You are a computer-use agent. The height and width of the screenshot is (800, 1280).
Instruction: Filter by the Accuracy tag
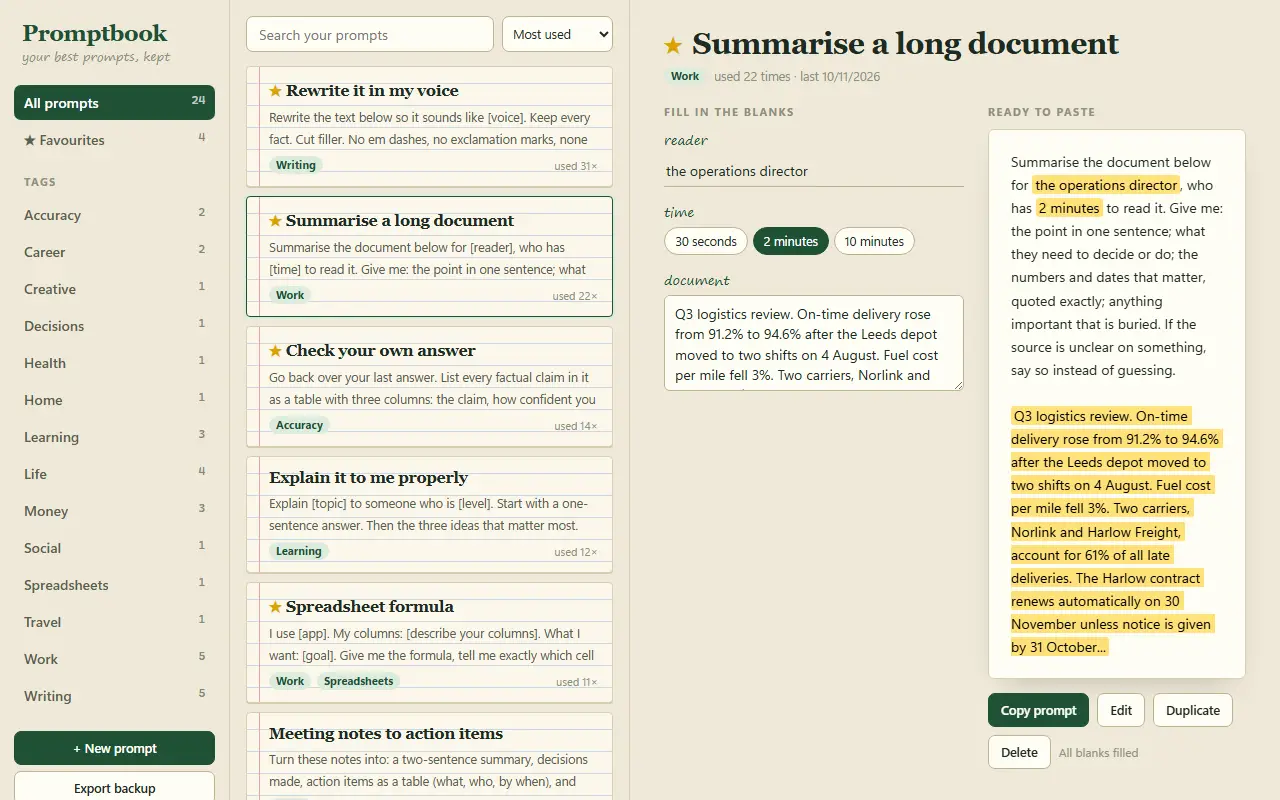click(x=114, y=215)
